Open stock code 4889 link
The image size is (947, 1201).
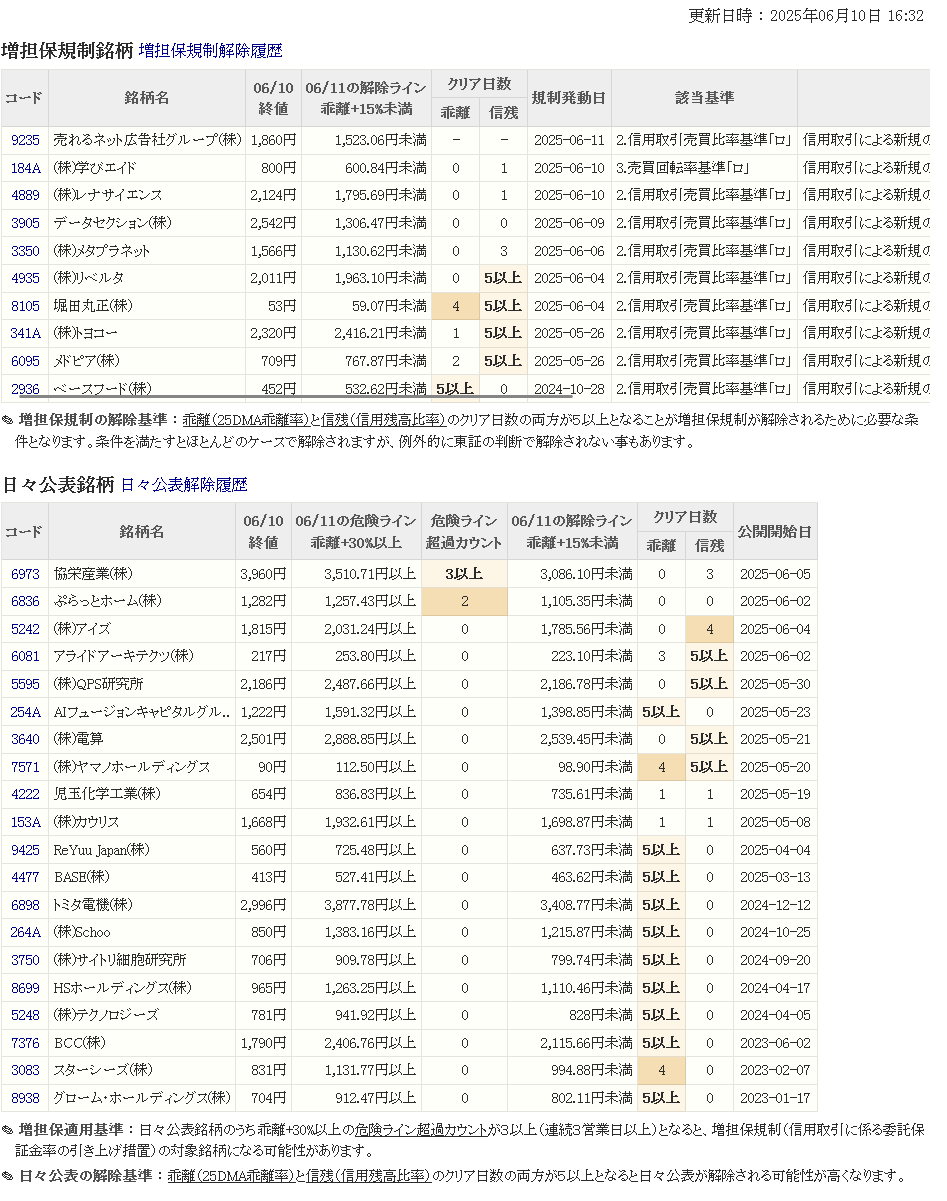pyautogui.click(x=25, y=195)
